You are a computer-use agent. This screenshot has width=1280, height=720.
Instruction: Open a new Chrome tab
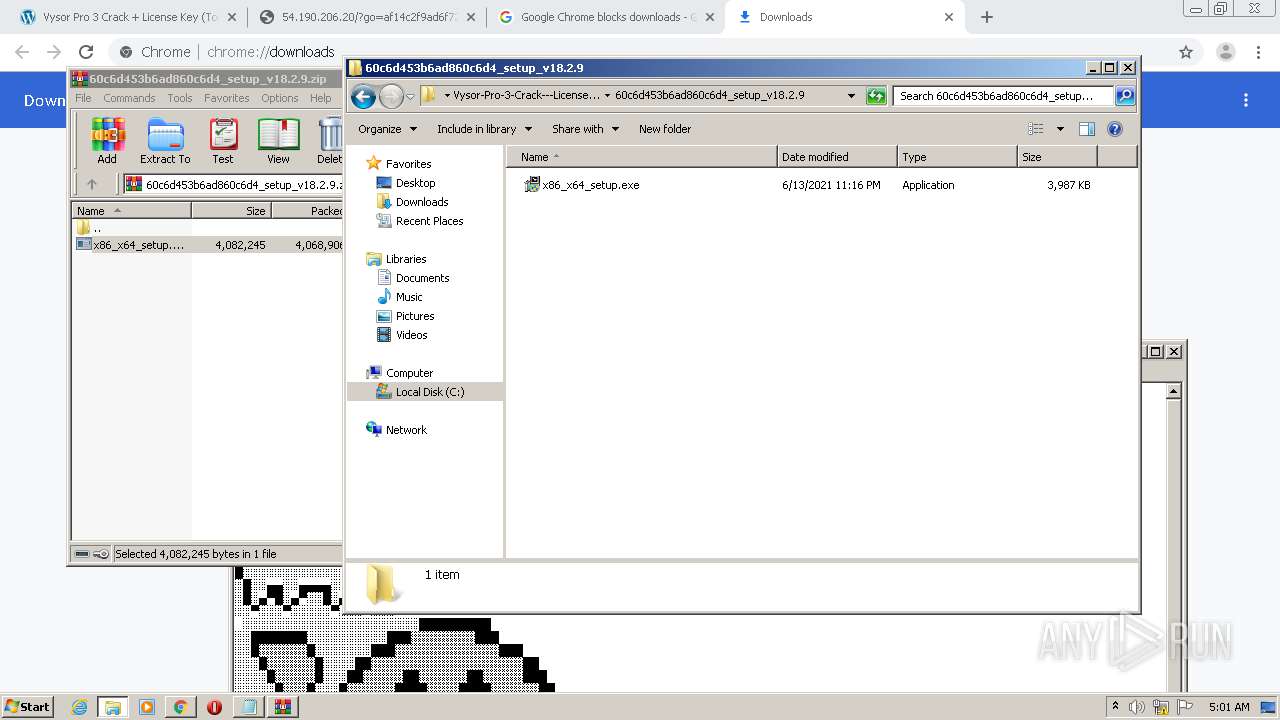(987, 17)
